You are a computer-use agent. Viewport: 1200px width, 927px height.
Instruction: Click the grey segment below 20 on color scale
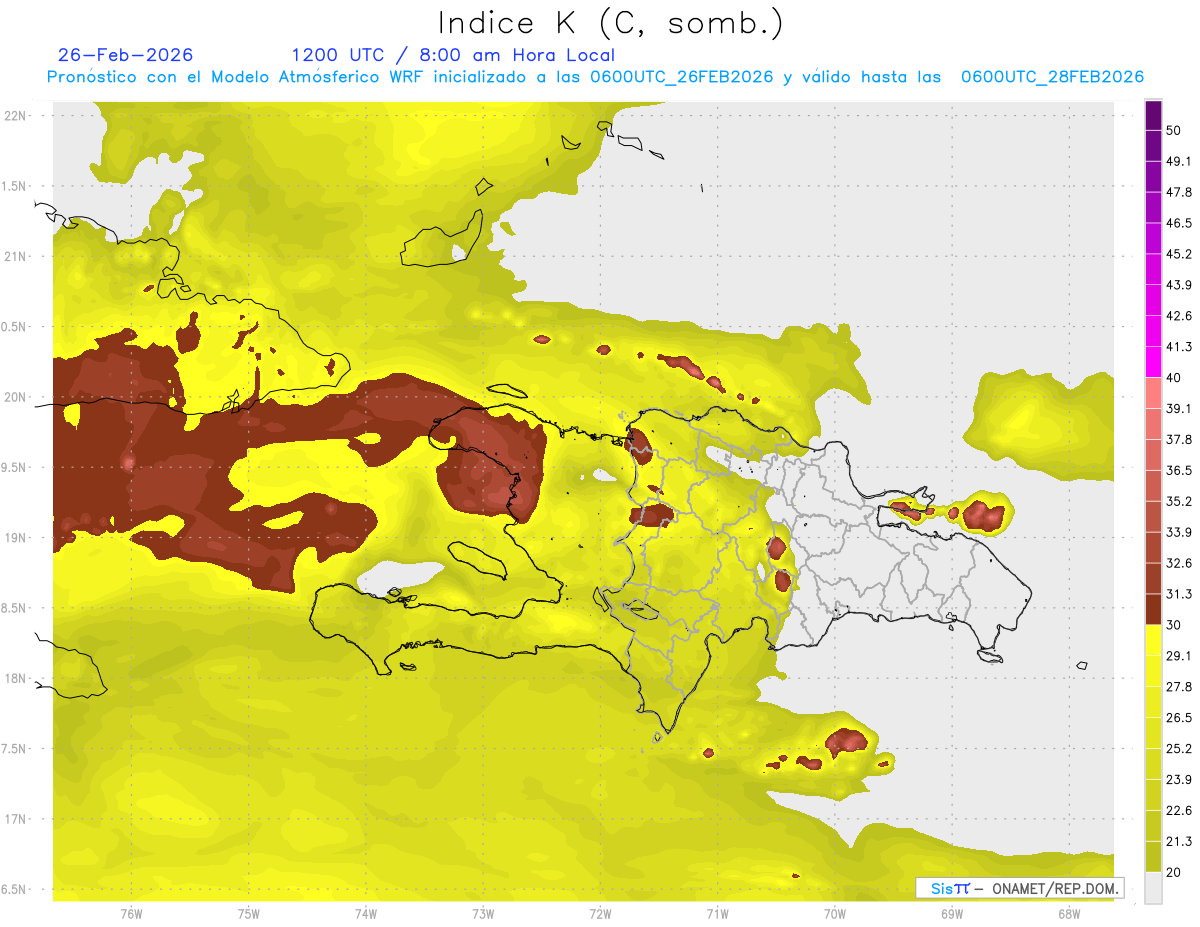[1154, 887]
